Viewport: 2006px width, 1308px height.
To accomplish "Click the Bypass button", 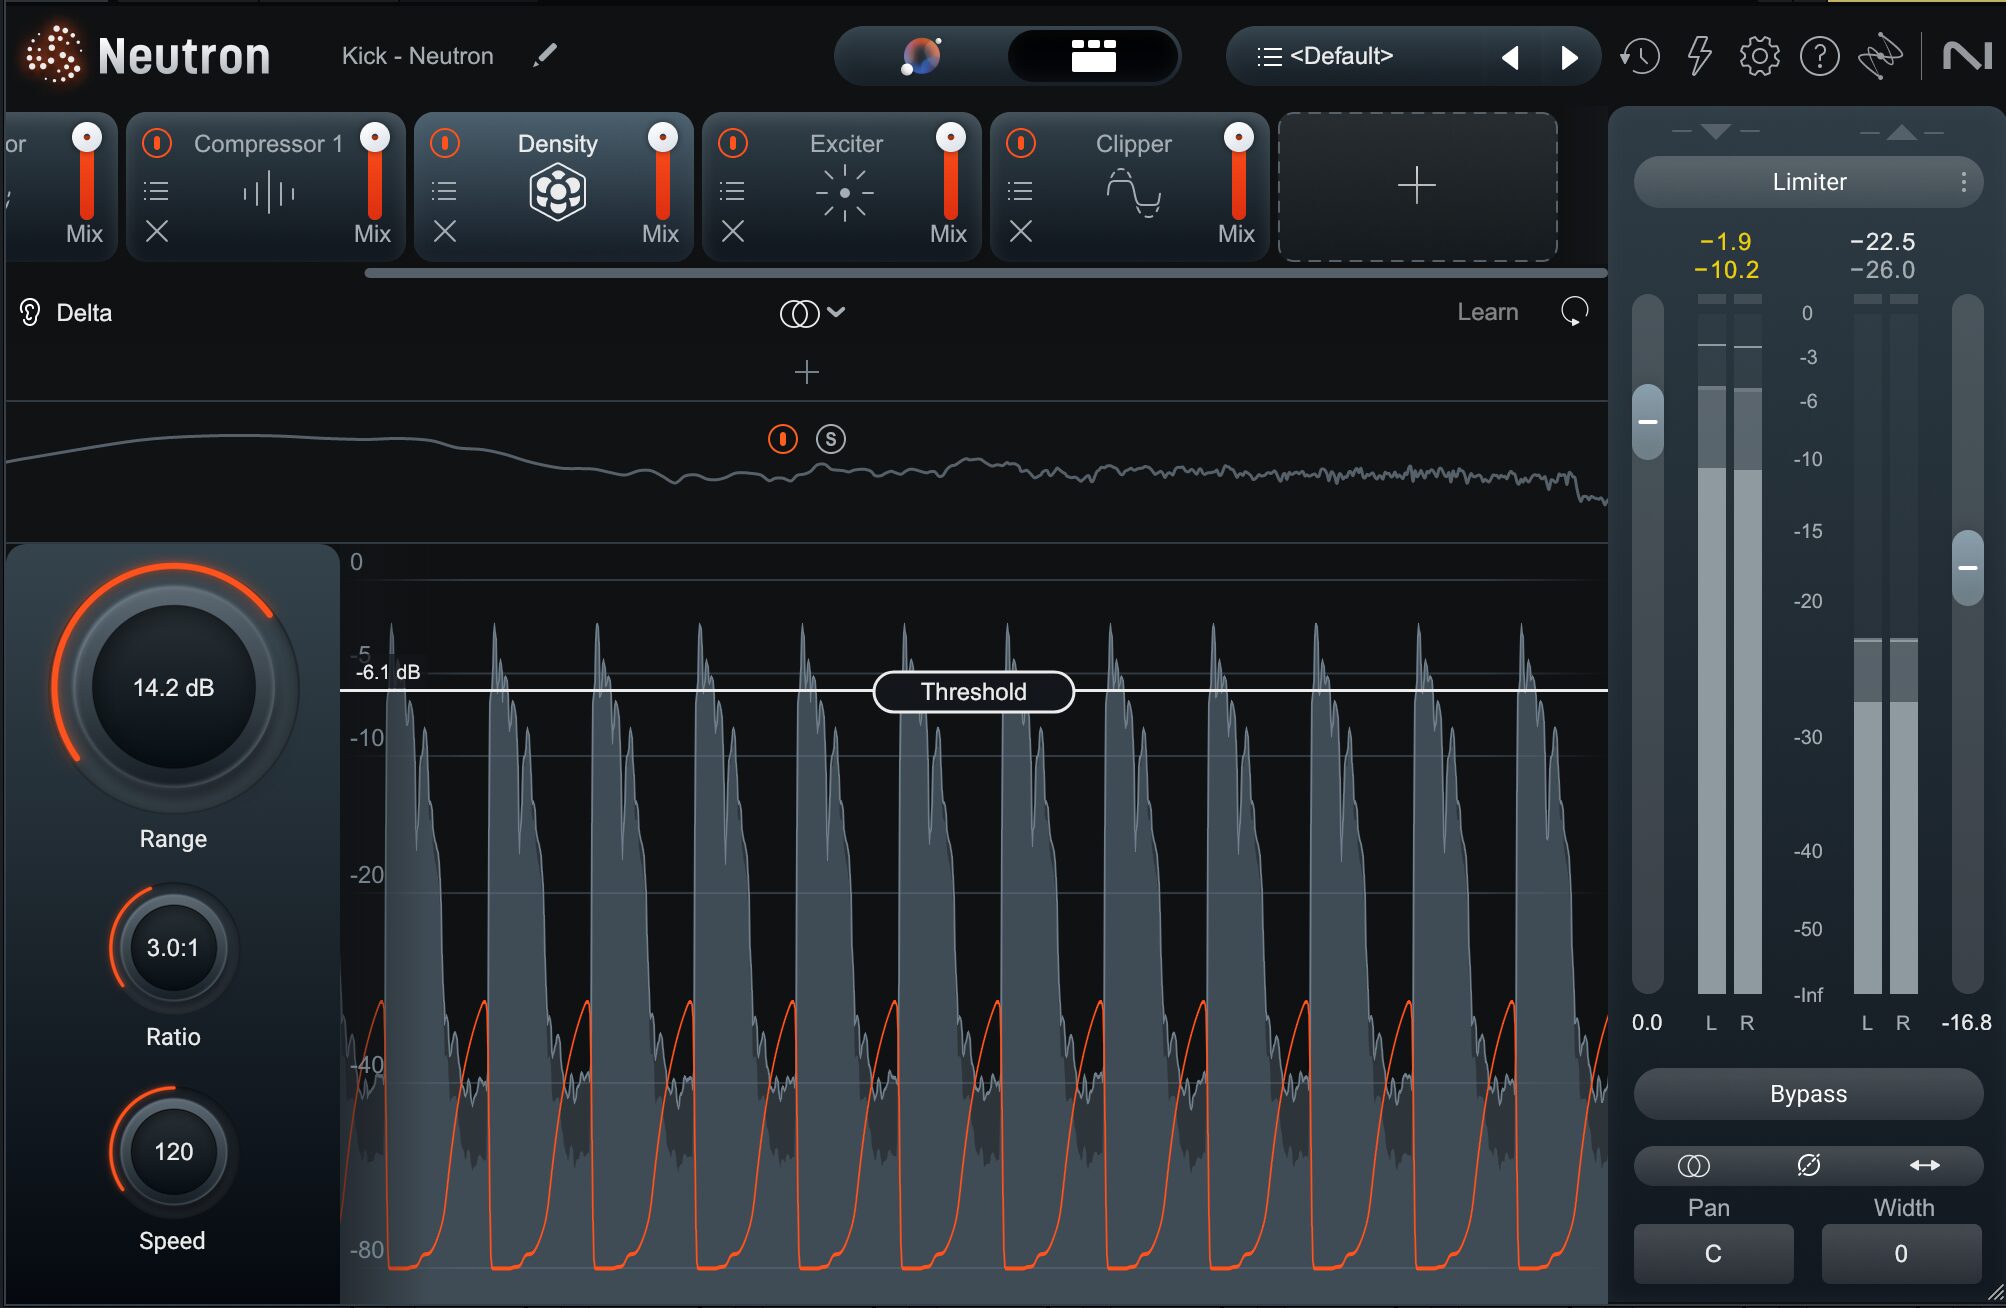I will pyautogui.click(x=1807, y=1094).
